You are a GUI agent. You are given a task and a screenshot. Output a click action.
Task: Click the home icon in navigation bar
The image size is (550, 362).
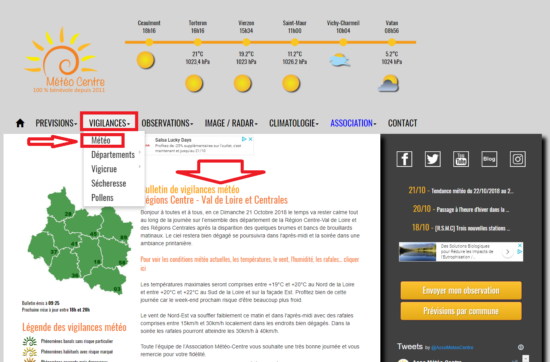tap(20, 123)
